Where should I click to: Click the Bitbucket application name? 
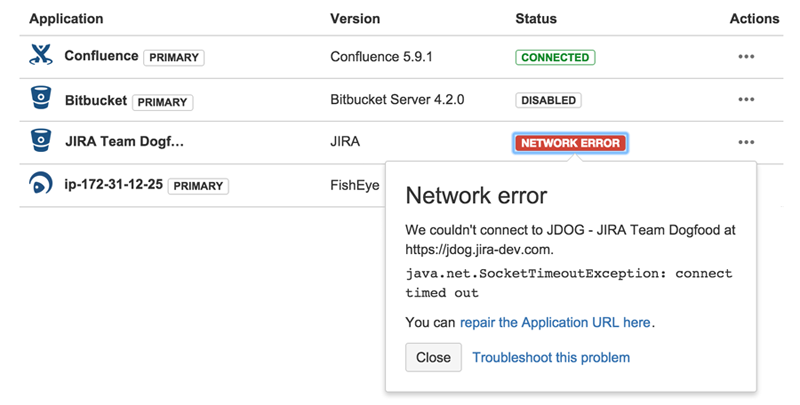point(96,100)
